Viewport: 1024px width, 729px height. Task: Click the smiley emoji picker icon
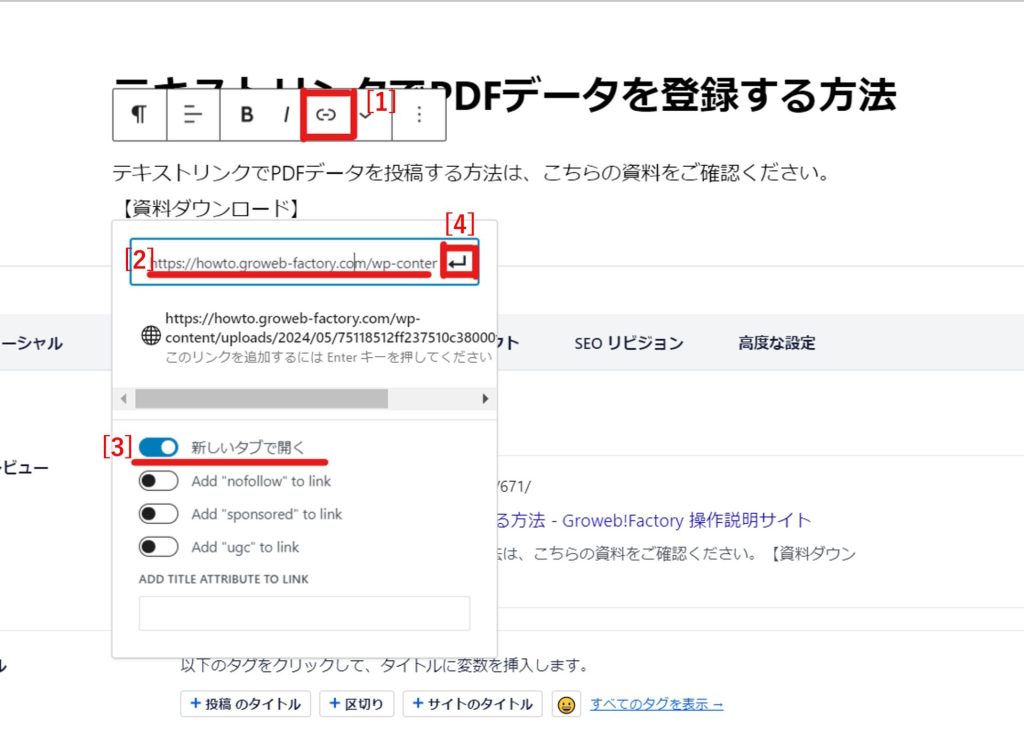coord(566,704)
